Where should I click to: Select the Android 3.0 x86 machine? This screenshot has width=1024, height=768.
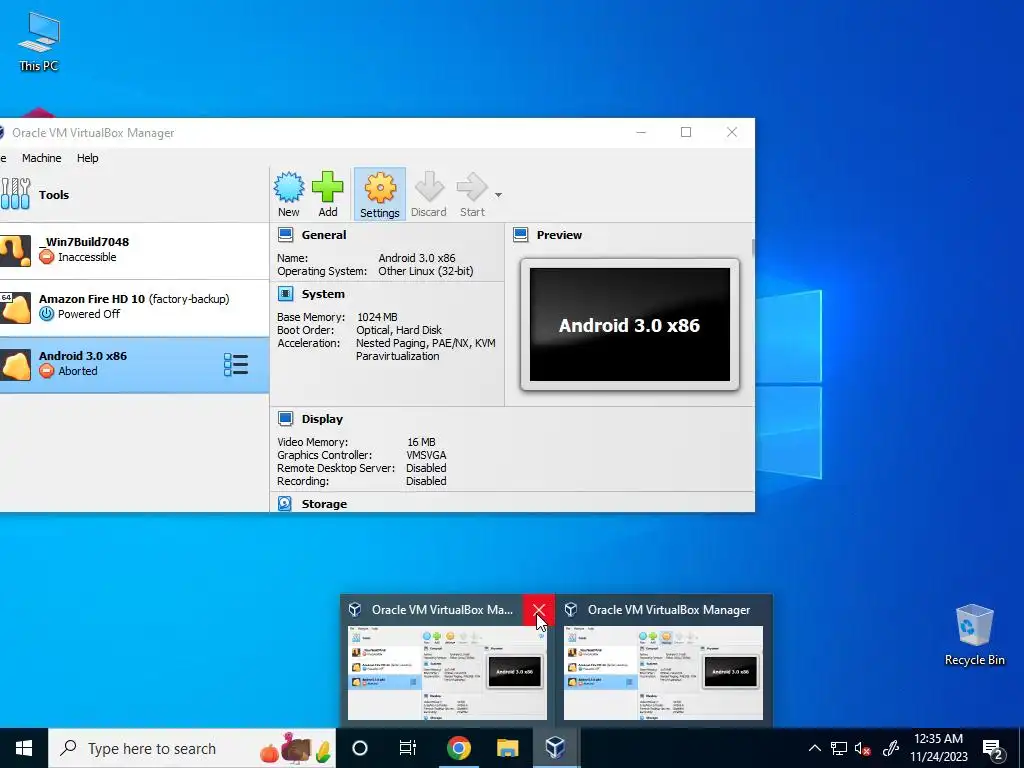(134, 364)
